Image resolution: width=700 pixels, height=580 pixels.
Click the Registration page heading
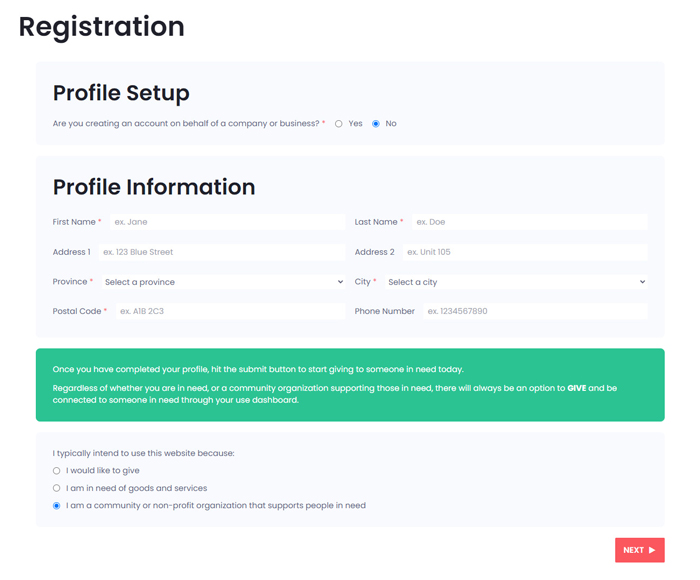coord(101,27)
